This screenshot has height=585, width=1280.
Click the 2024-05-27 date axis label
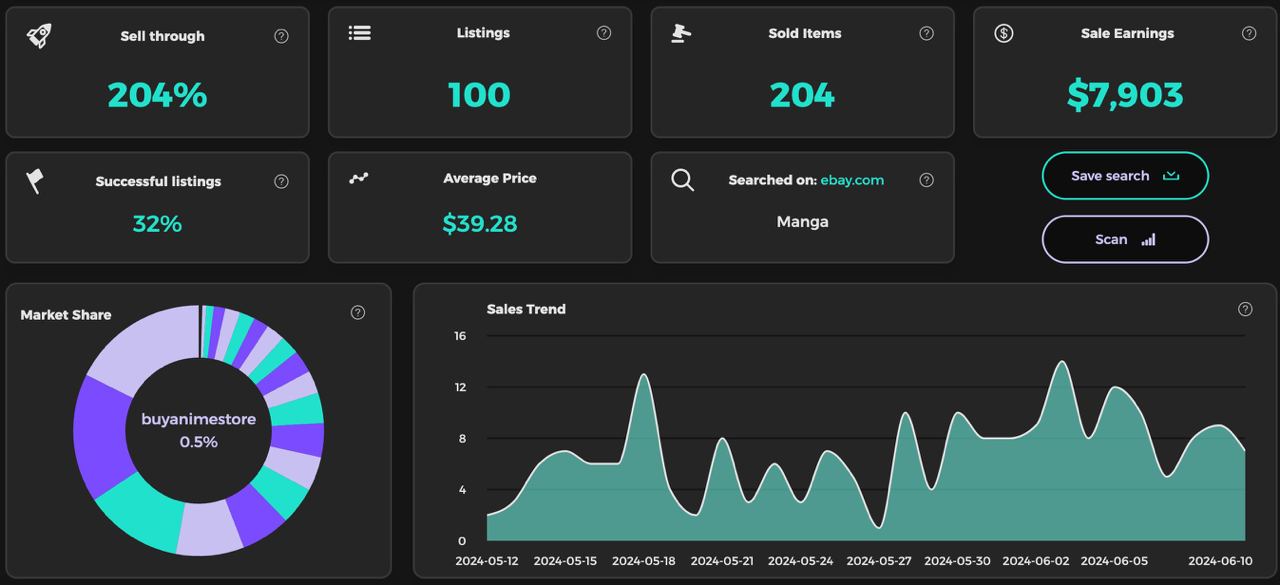tap(879, 561)
